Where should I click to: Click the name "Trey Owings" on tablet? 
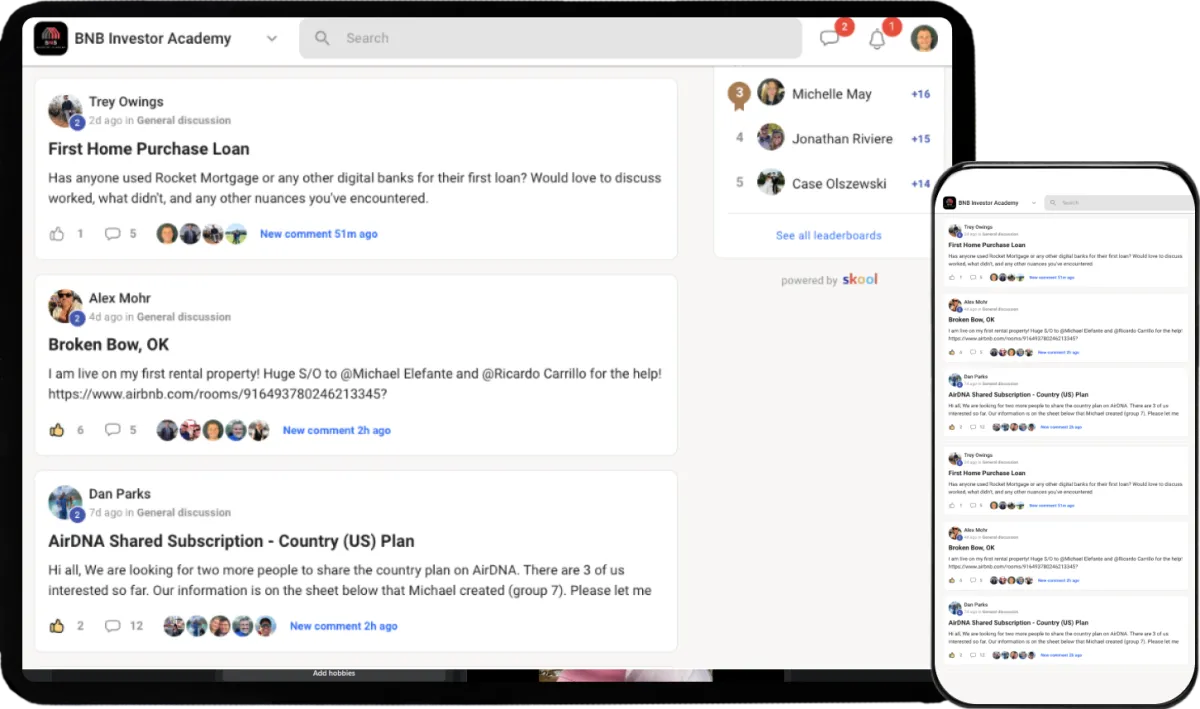[126, 101]
